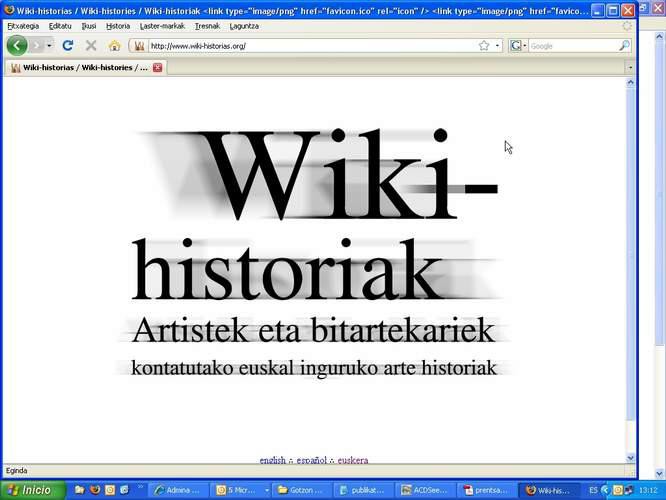Click the page vertical scrollbar thumb
Viewport: 666px width, 500px height.
click(x=630, y=255)
